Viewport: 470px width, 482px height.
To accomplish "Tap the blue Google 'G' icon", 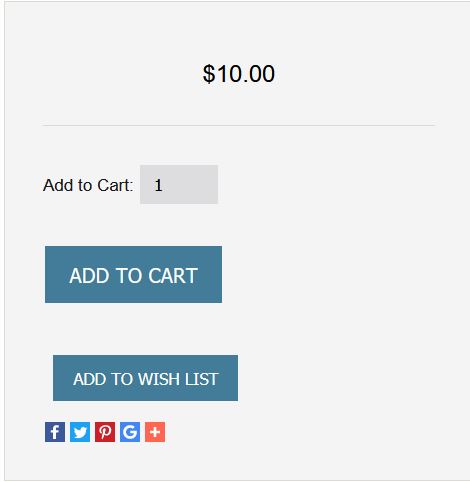I will click(130, 432).
